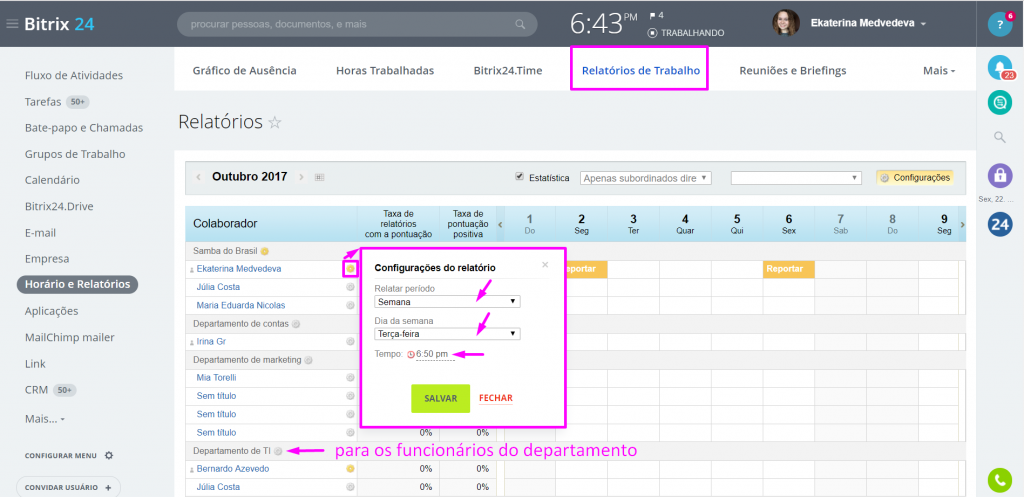Screen dimensions: 1024x497
Task: Click the FECHAR link in the popup
Action: point(496,398)
